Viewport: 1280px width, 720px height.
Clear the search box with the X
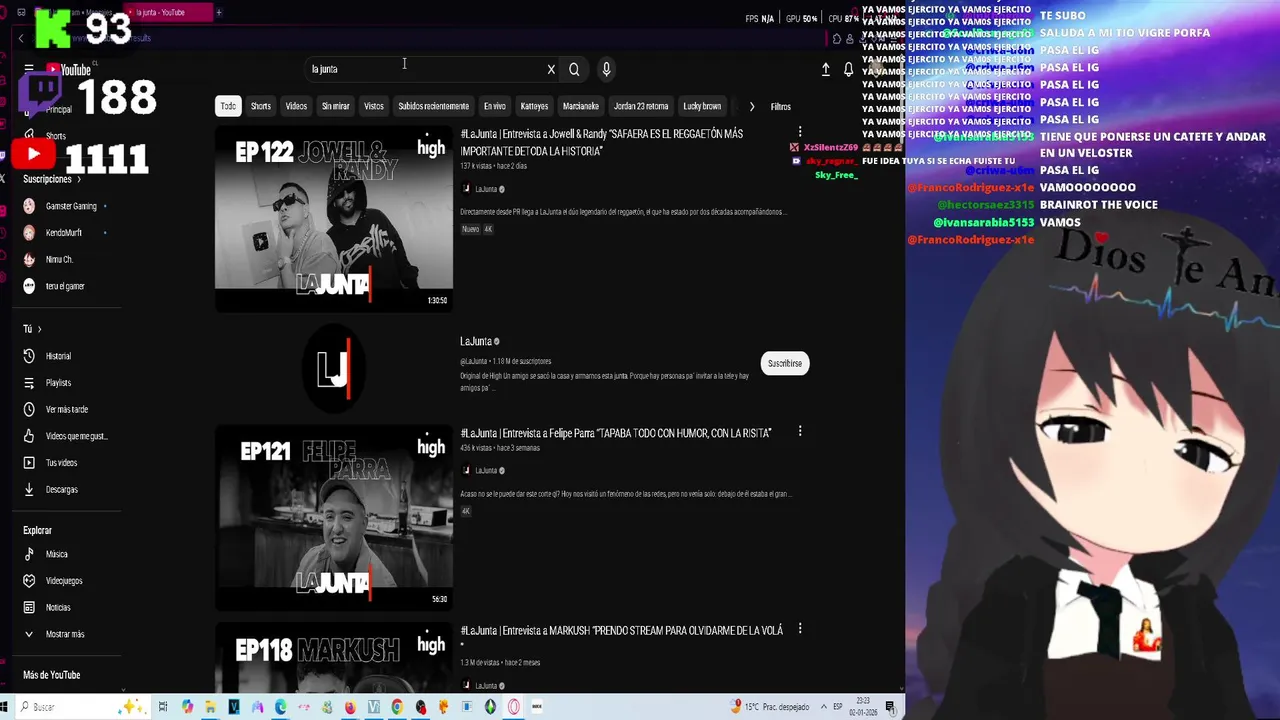pos(551,69)
